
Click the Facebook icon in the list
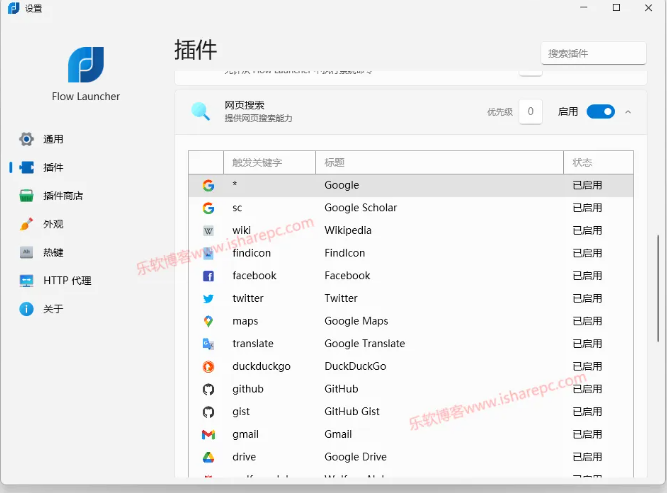click(208, 276)
